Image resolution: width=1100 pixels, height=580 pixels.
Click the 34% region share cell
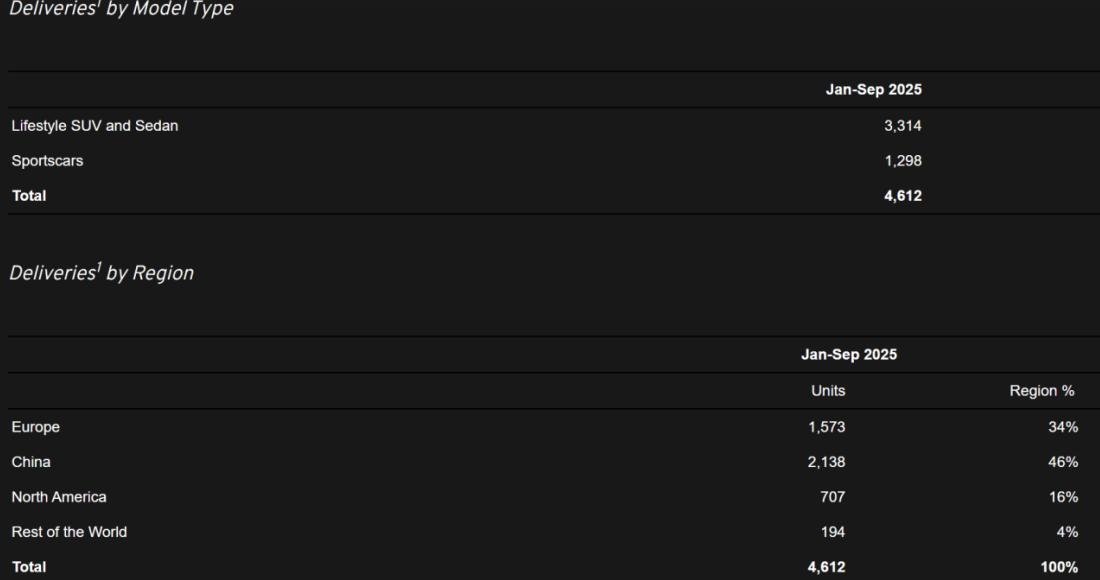click(1063, 427)
